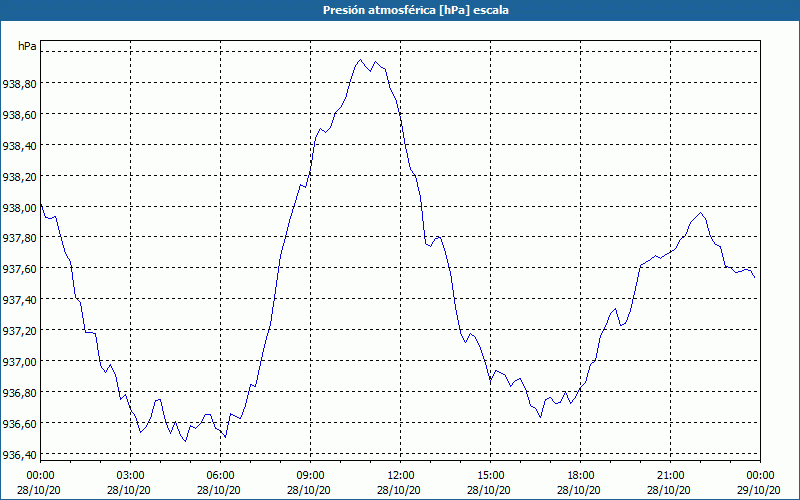Click the 03:00 time axis label

pos(131,476)
